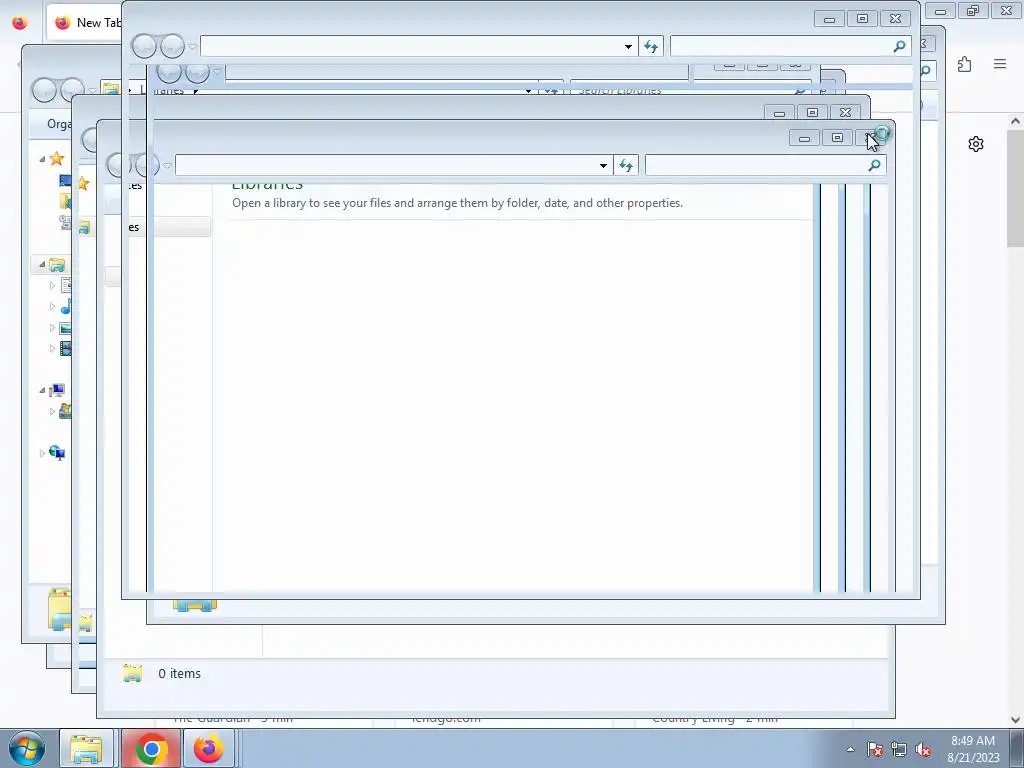The width and height of the screenshot is (1024, 768).
Task: Open the New Tab personalize gear in Firefox
Action: pos(976,144)
